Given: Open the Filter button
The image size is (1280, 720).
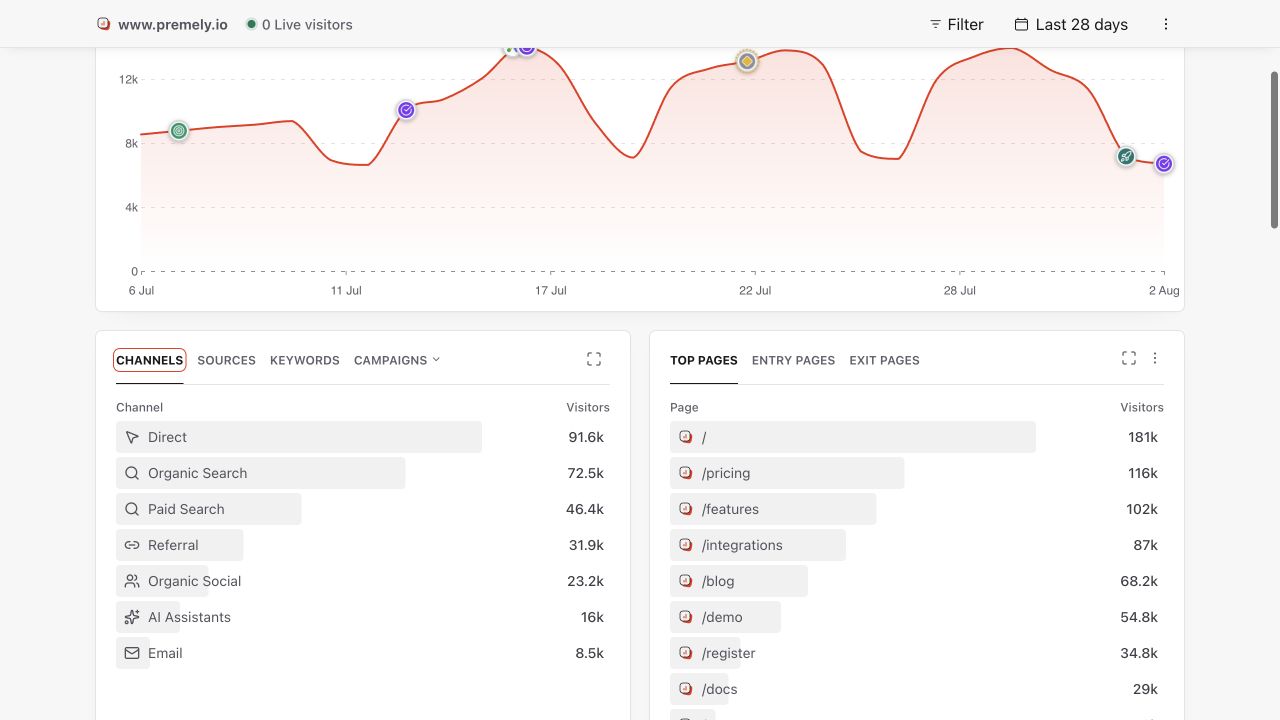Looking at the screenshot, I should (956, 24).
